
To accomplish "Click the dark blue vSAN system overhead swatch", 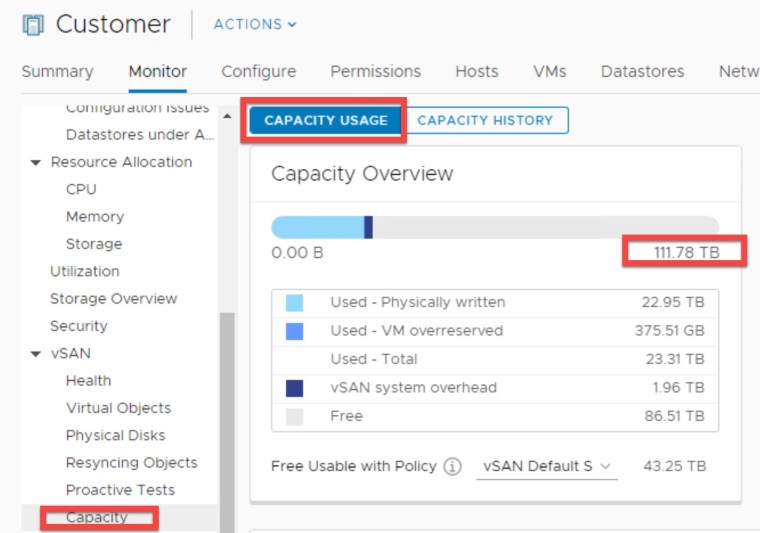I will [294, 388].
